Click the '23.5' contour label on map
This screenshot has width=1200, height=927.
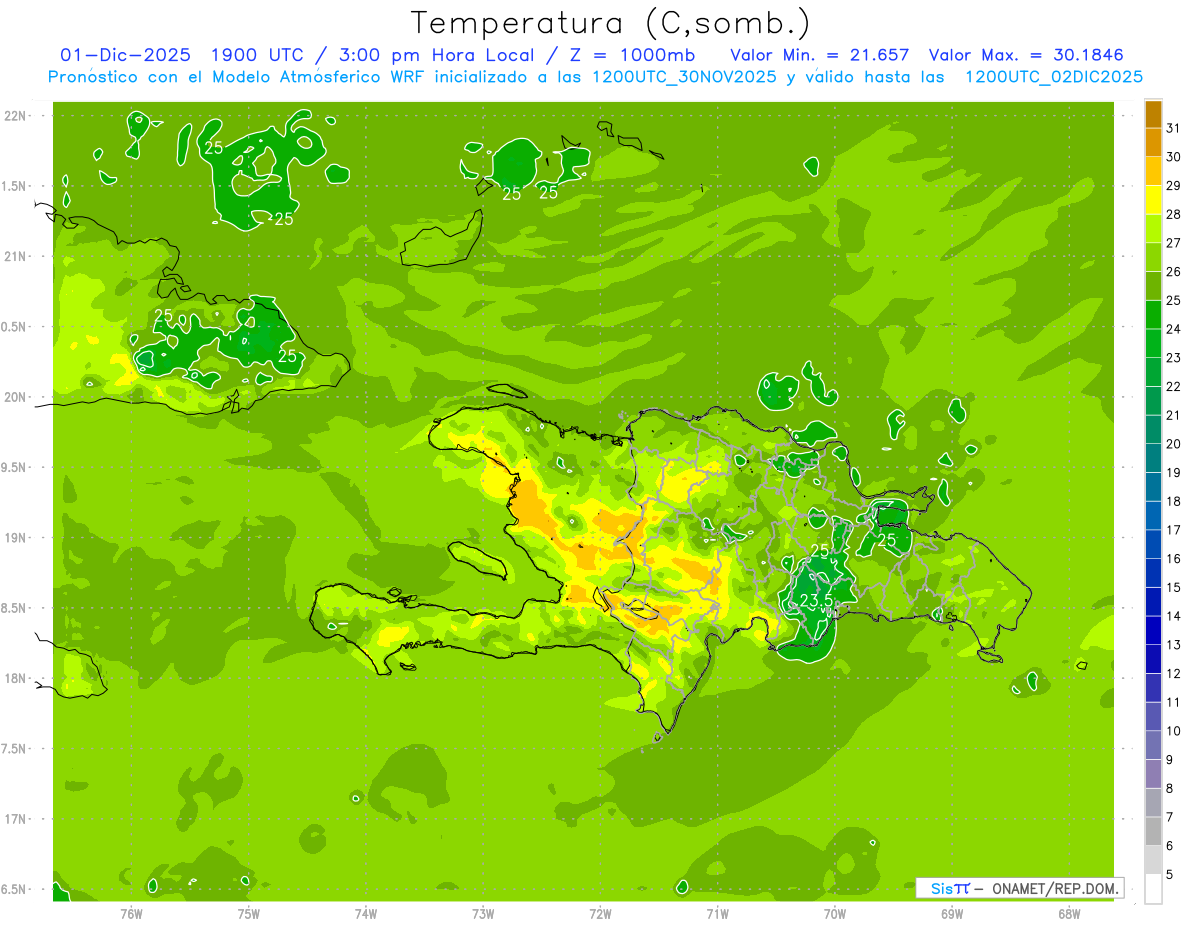[x=816, y=600]
